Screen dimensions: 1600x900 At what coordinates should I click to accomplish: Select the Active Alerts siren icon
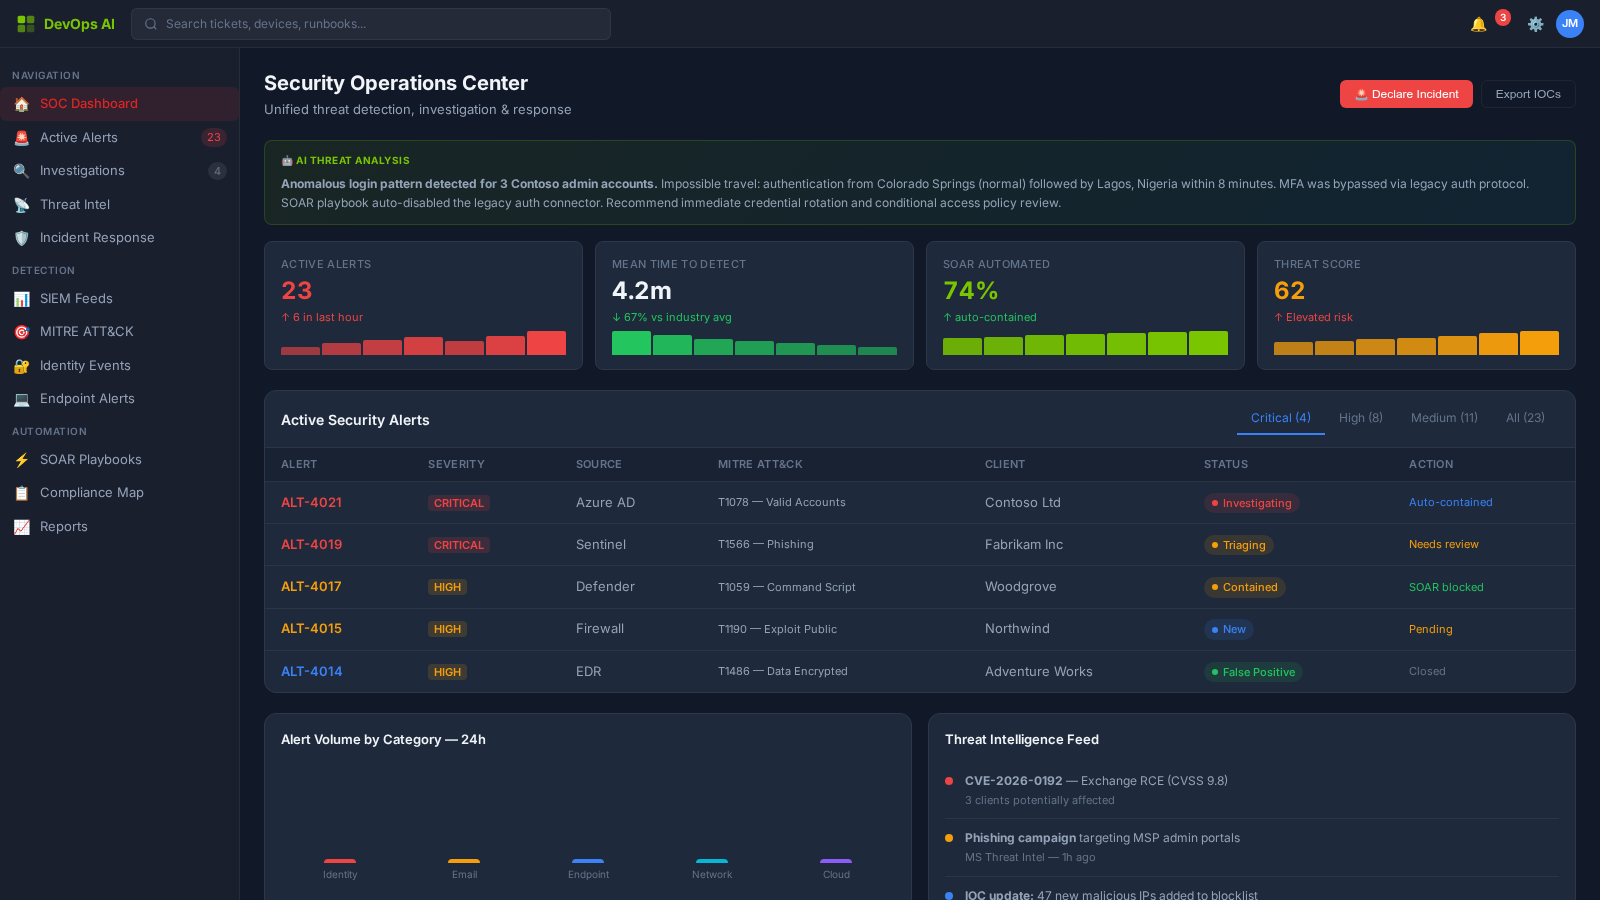(x=21, y=137)
